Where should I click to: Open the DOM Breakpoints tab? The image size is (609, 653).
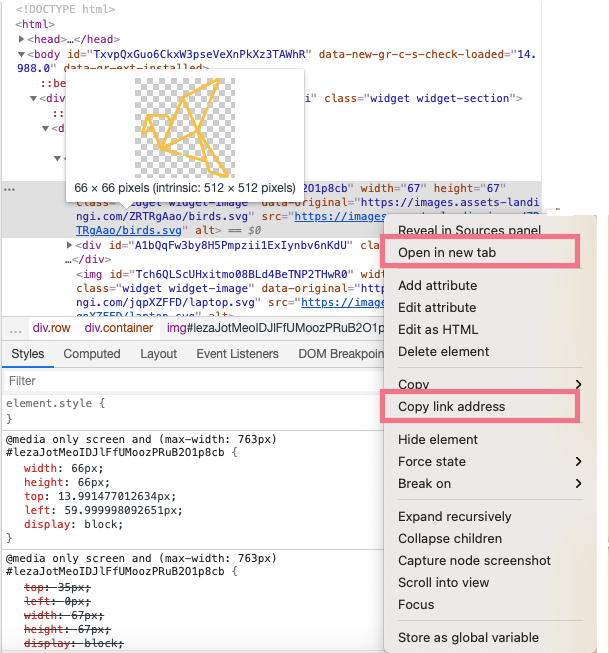pyautogui.click(x=341, y=354)
